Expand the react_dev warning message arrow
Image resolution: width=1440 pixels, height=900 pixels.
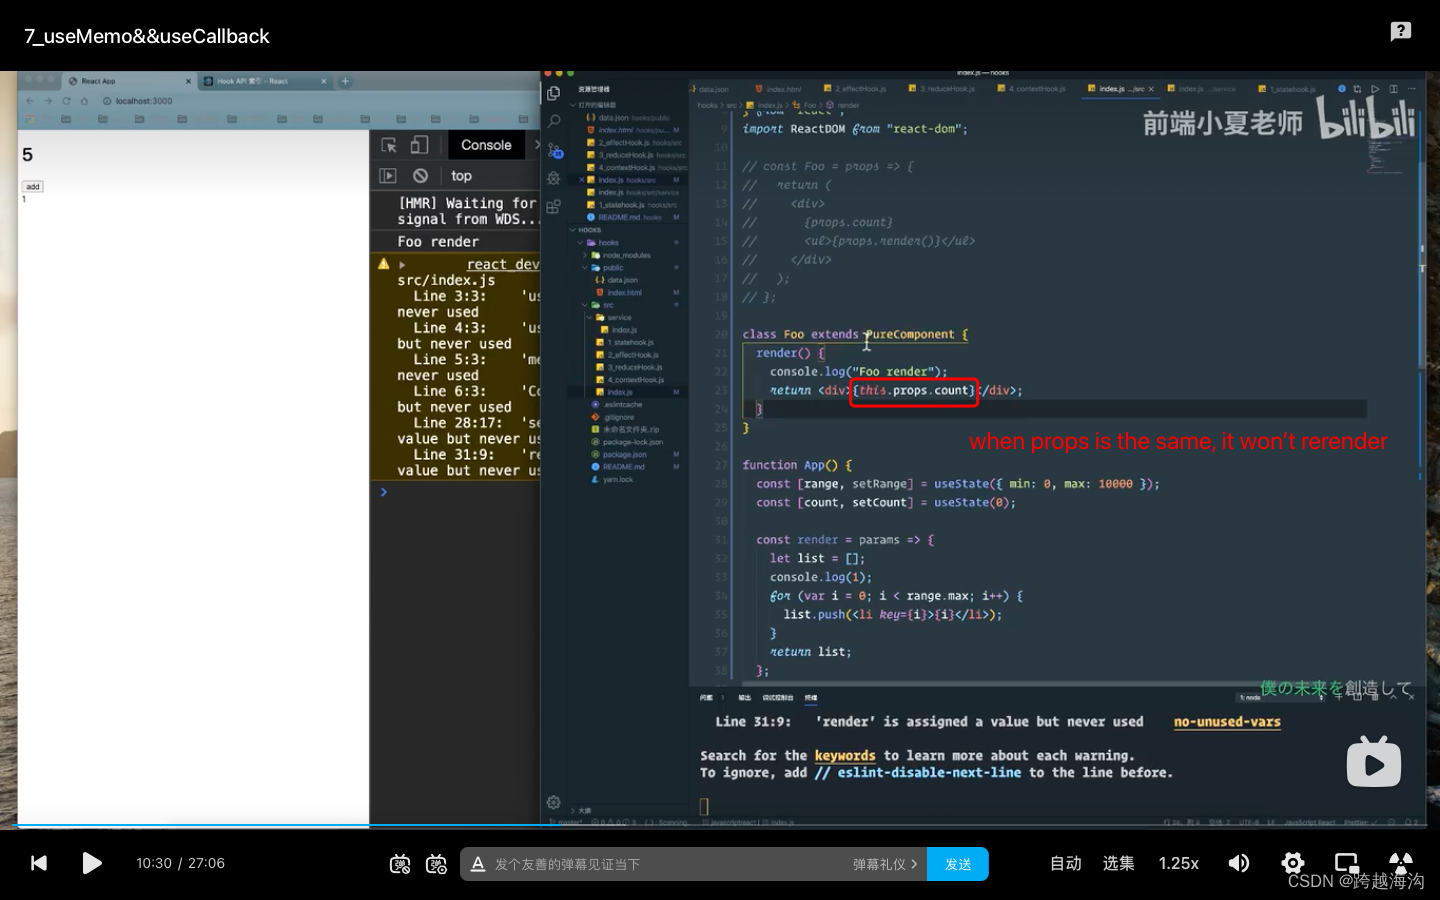tap(402, 265)
